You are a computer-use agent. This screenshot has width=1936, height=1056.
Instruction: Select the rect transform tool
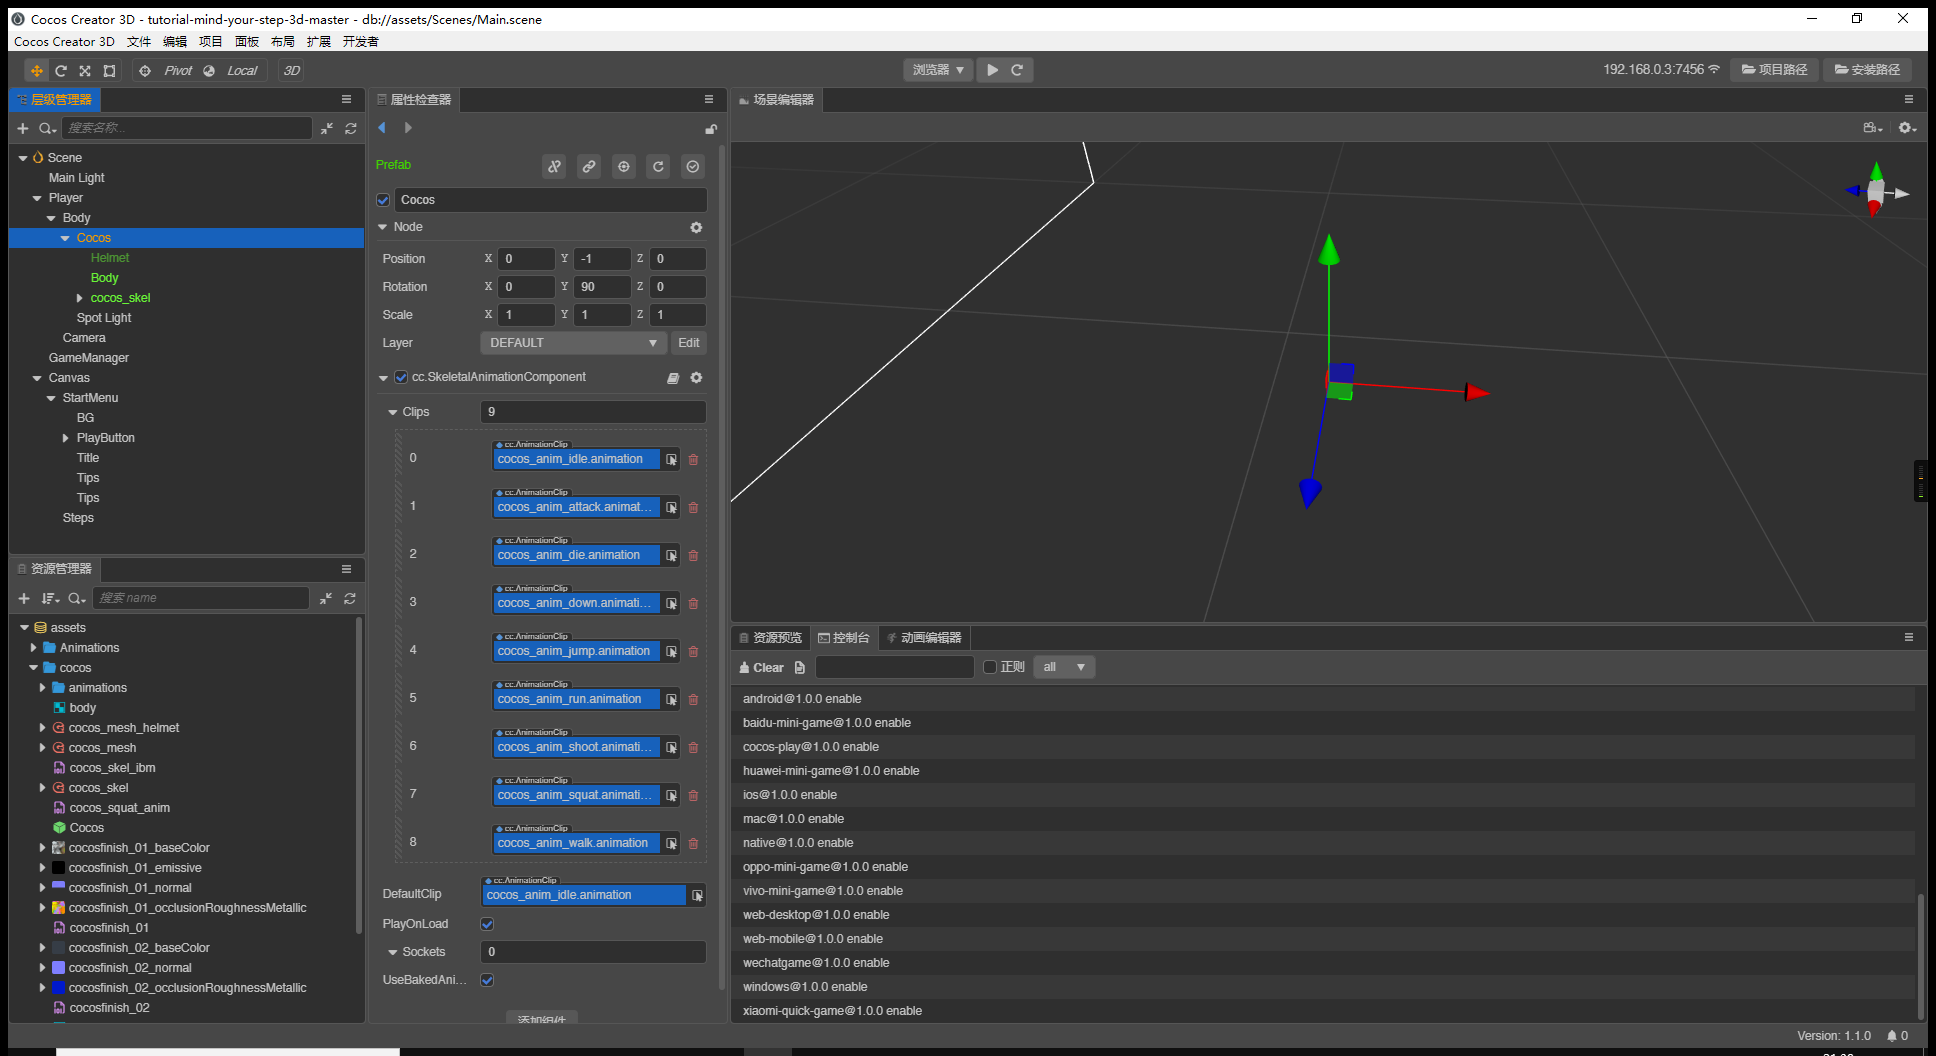coord(110,71)
